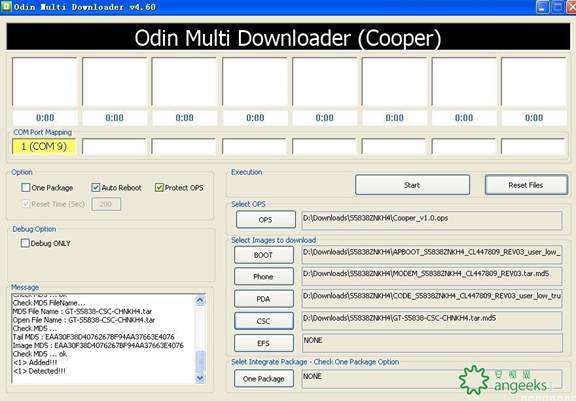This screenshot has width=576, height=401.
Task: Click the Reset Time value field 200
Action: tap(106, 204)
